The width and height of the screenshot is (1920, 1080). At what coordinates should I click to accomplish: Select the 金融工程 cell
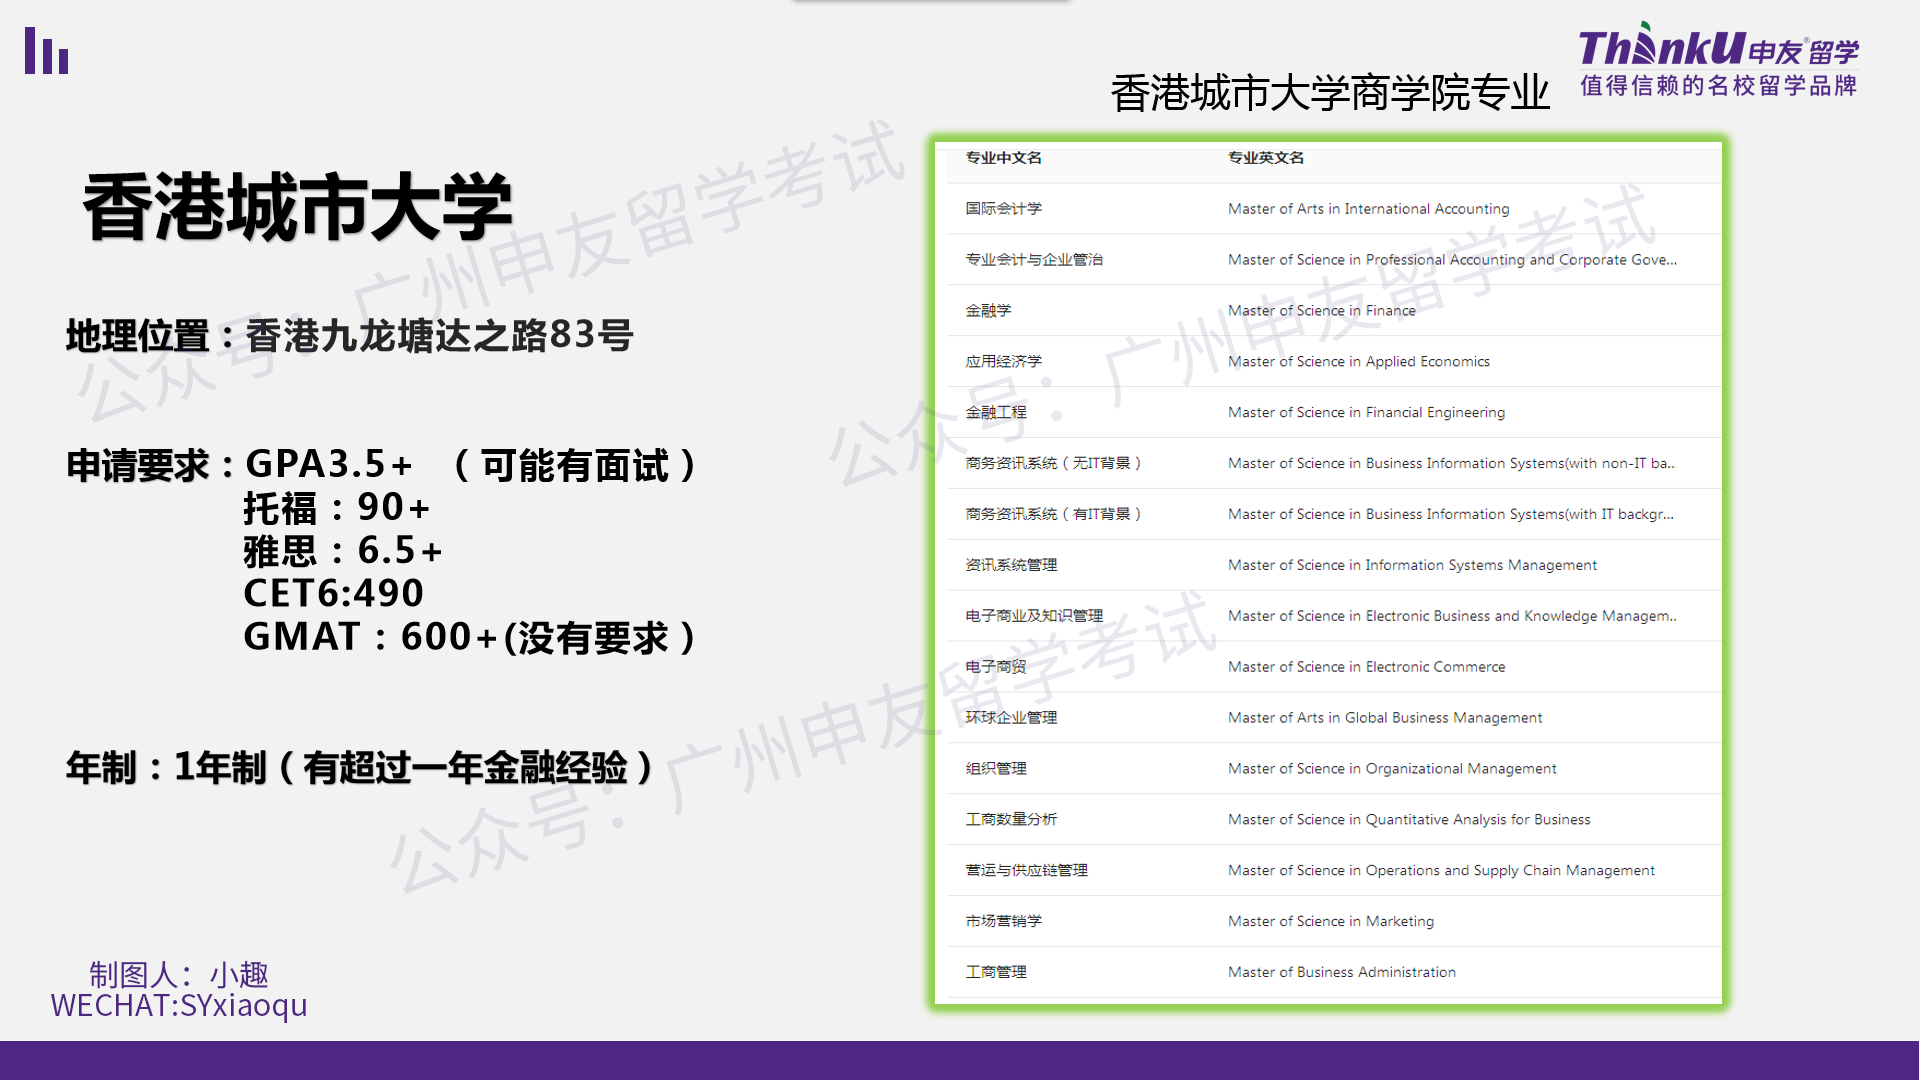996,412
